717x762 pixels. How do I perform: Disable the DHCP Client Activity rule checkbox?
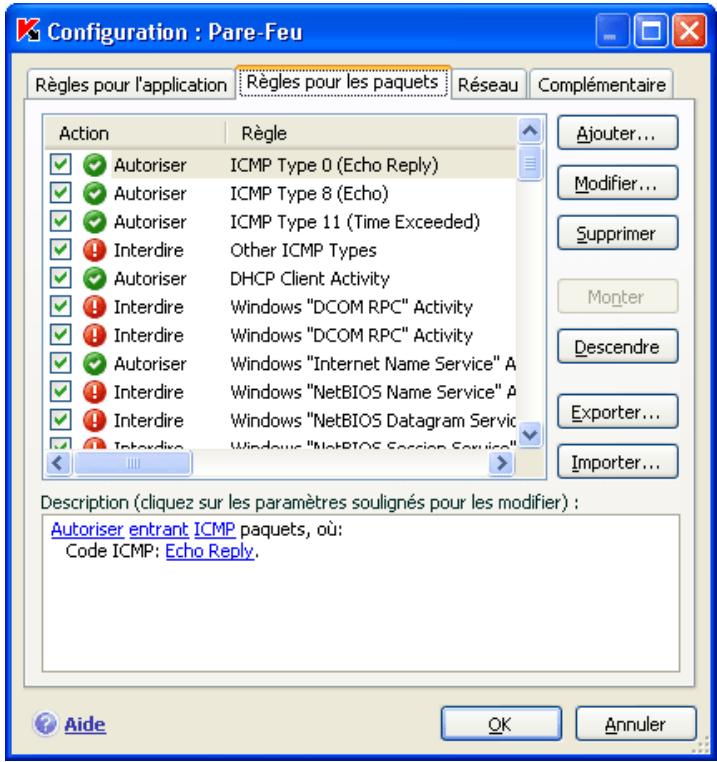click(x=61, y=278)
